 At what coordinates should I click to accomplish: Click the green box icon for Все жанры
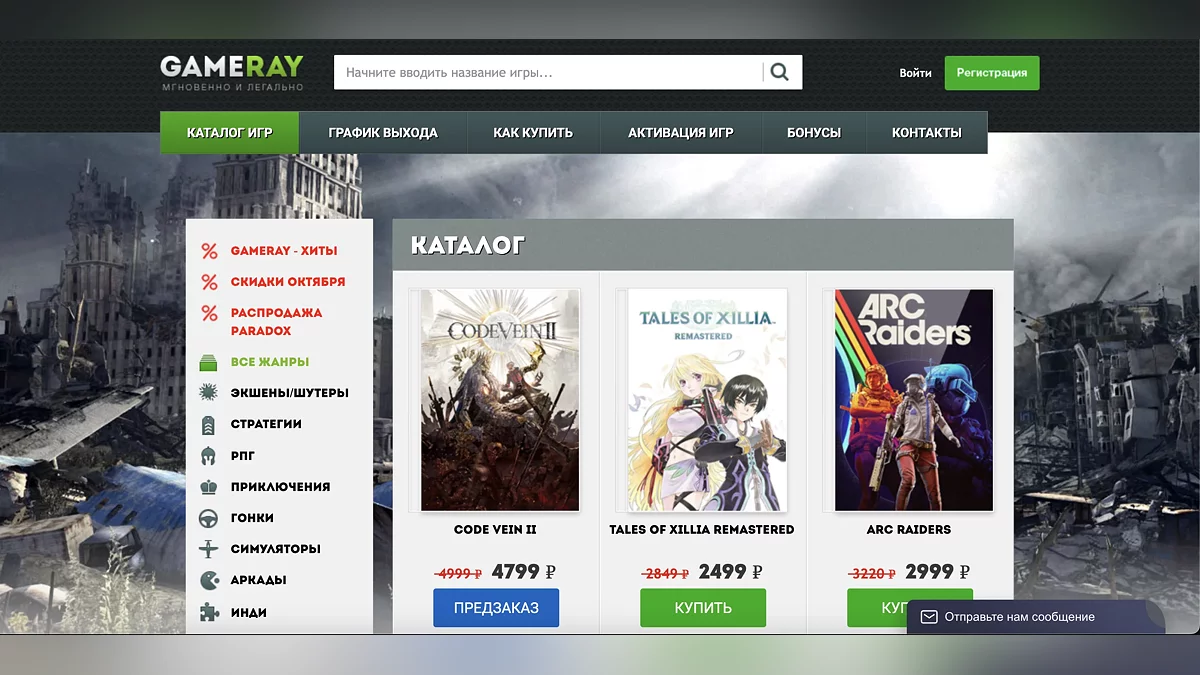click(x=209, y=362)
